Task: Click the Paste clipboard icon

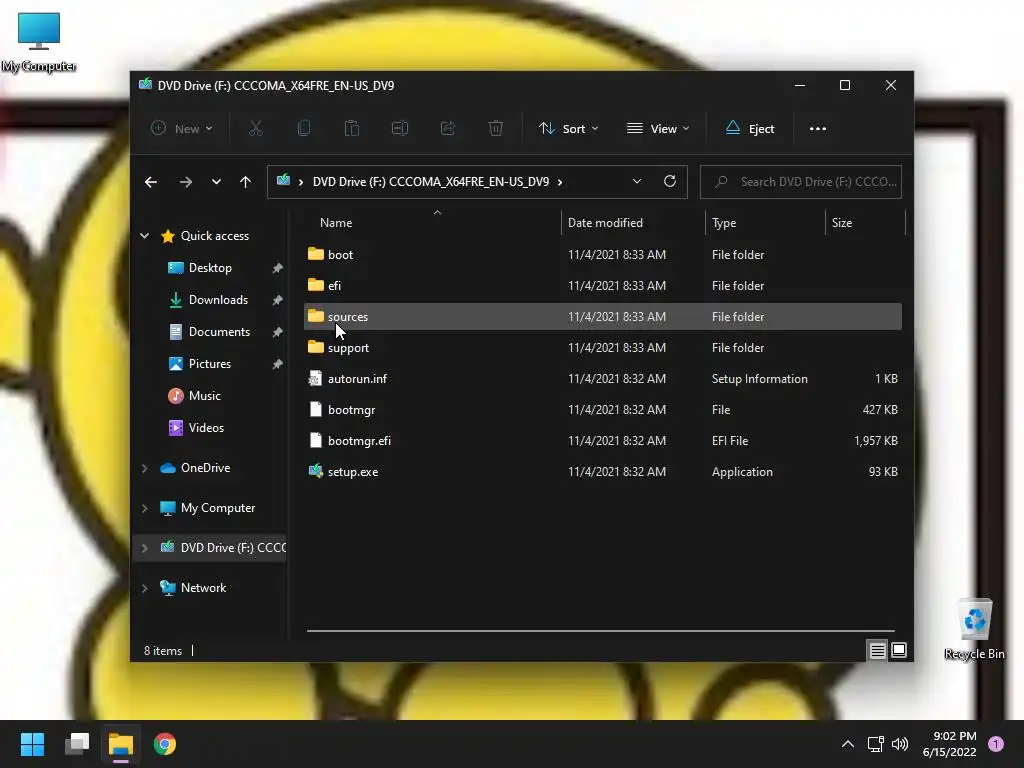Action: click(x=352, y=129)
